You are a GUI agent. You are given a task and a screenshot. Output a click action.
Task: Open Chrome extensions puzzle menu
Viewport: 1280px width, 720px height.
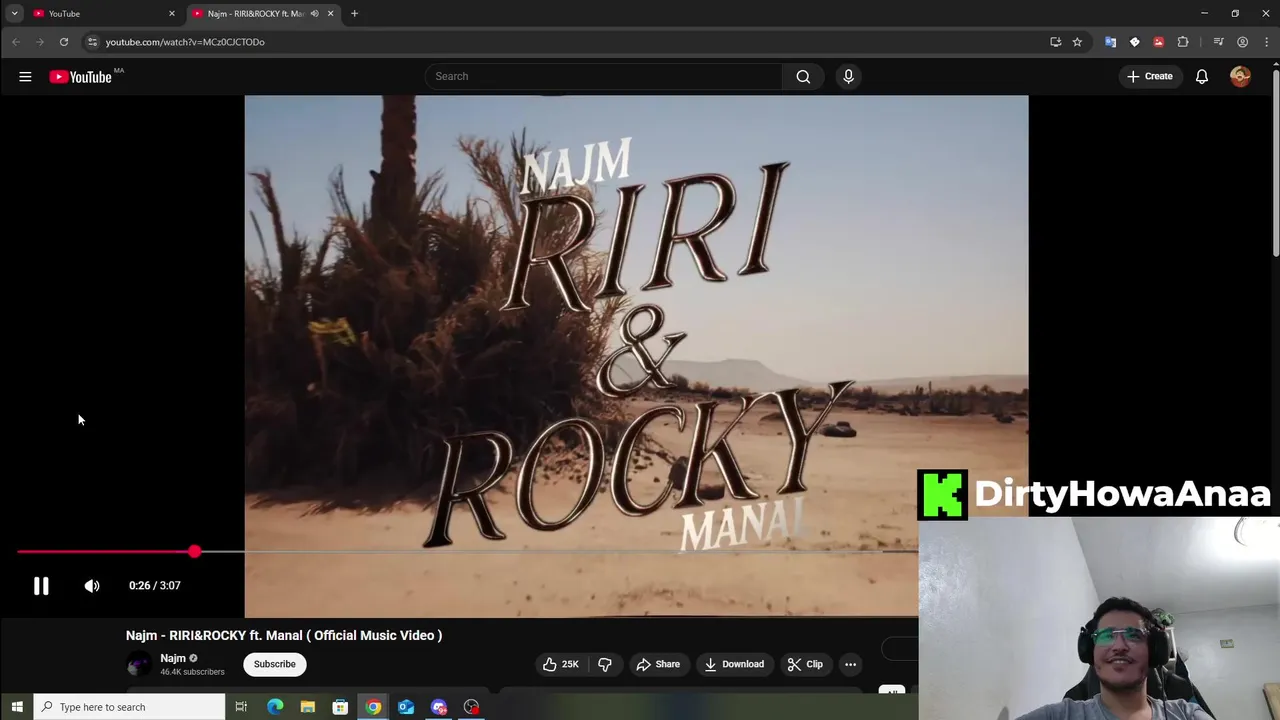point(1183,42)
